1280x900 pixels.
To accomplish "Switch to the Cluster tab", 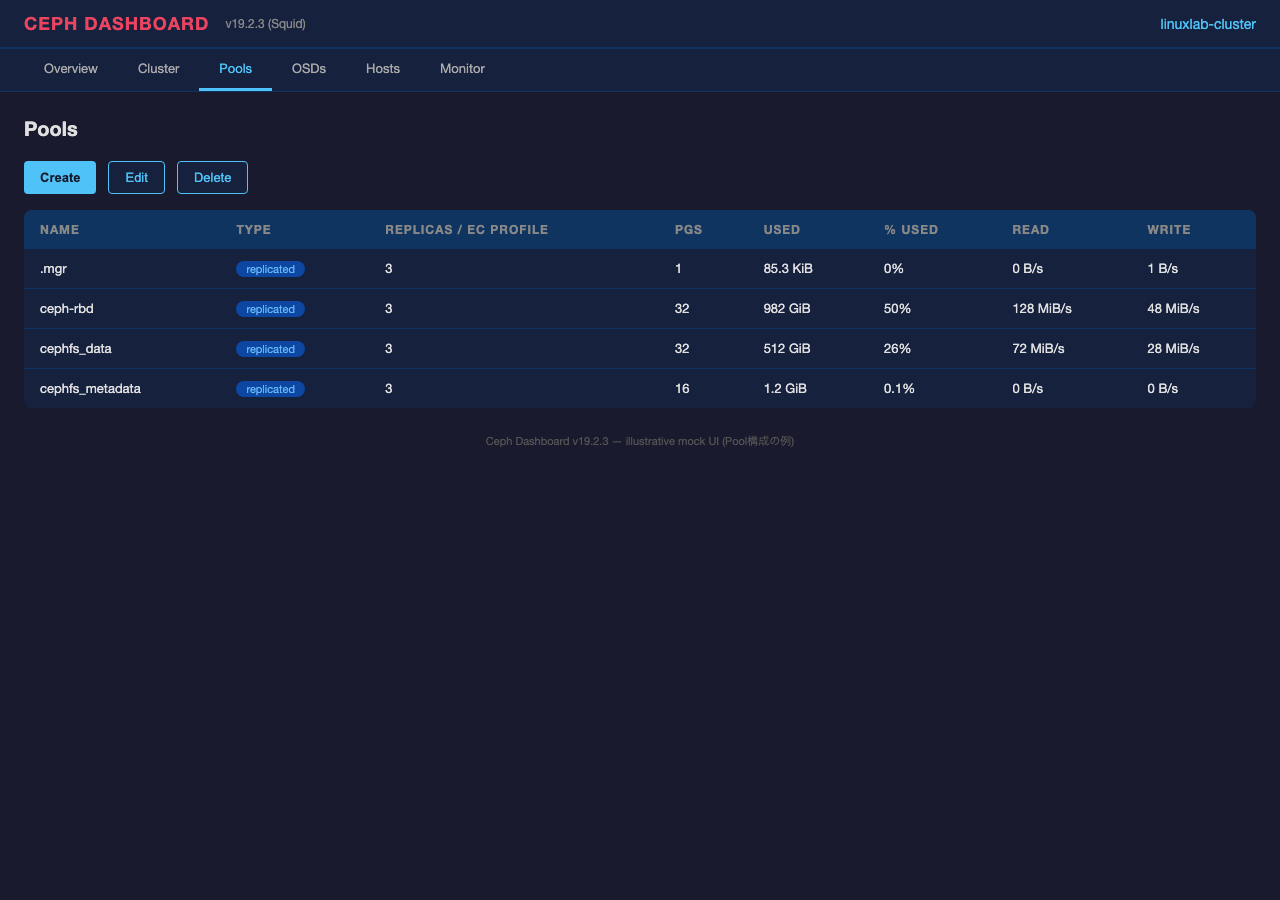I will [x=159, y=69].
